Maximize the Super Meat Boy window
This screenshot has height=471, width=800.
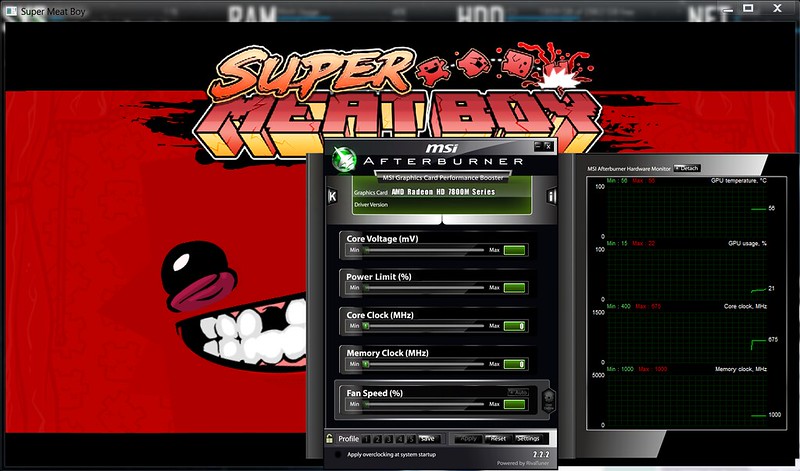747,8
